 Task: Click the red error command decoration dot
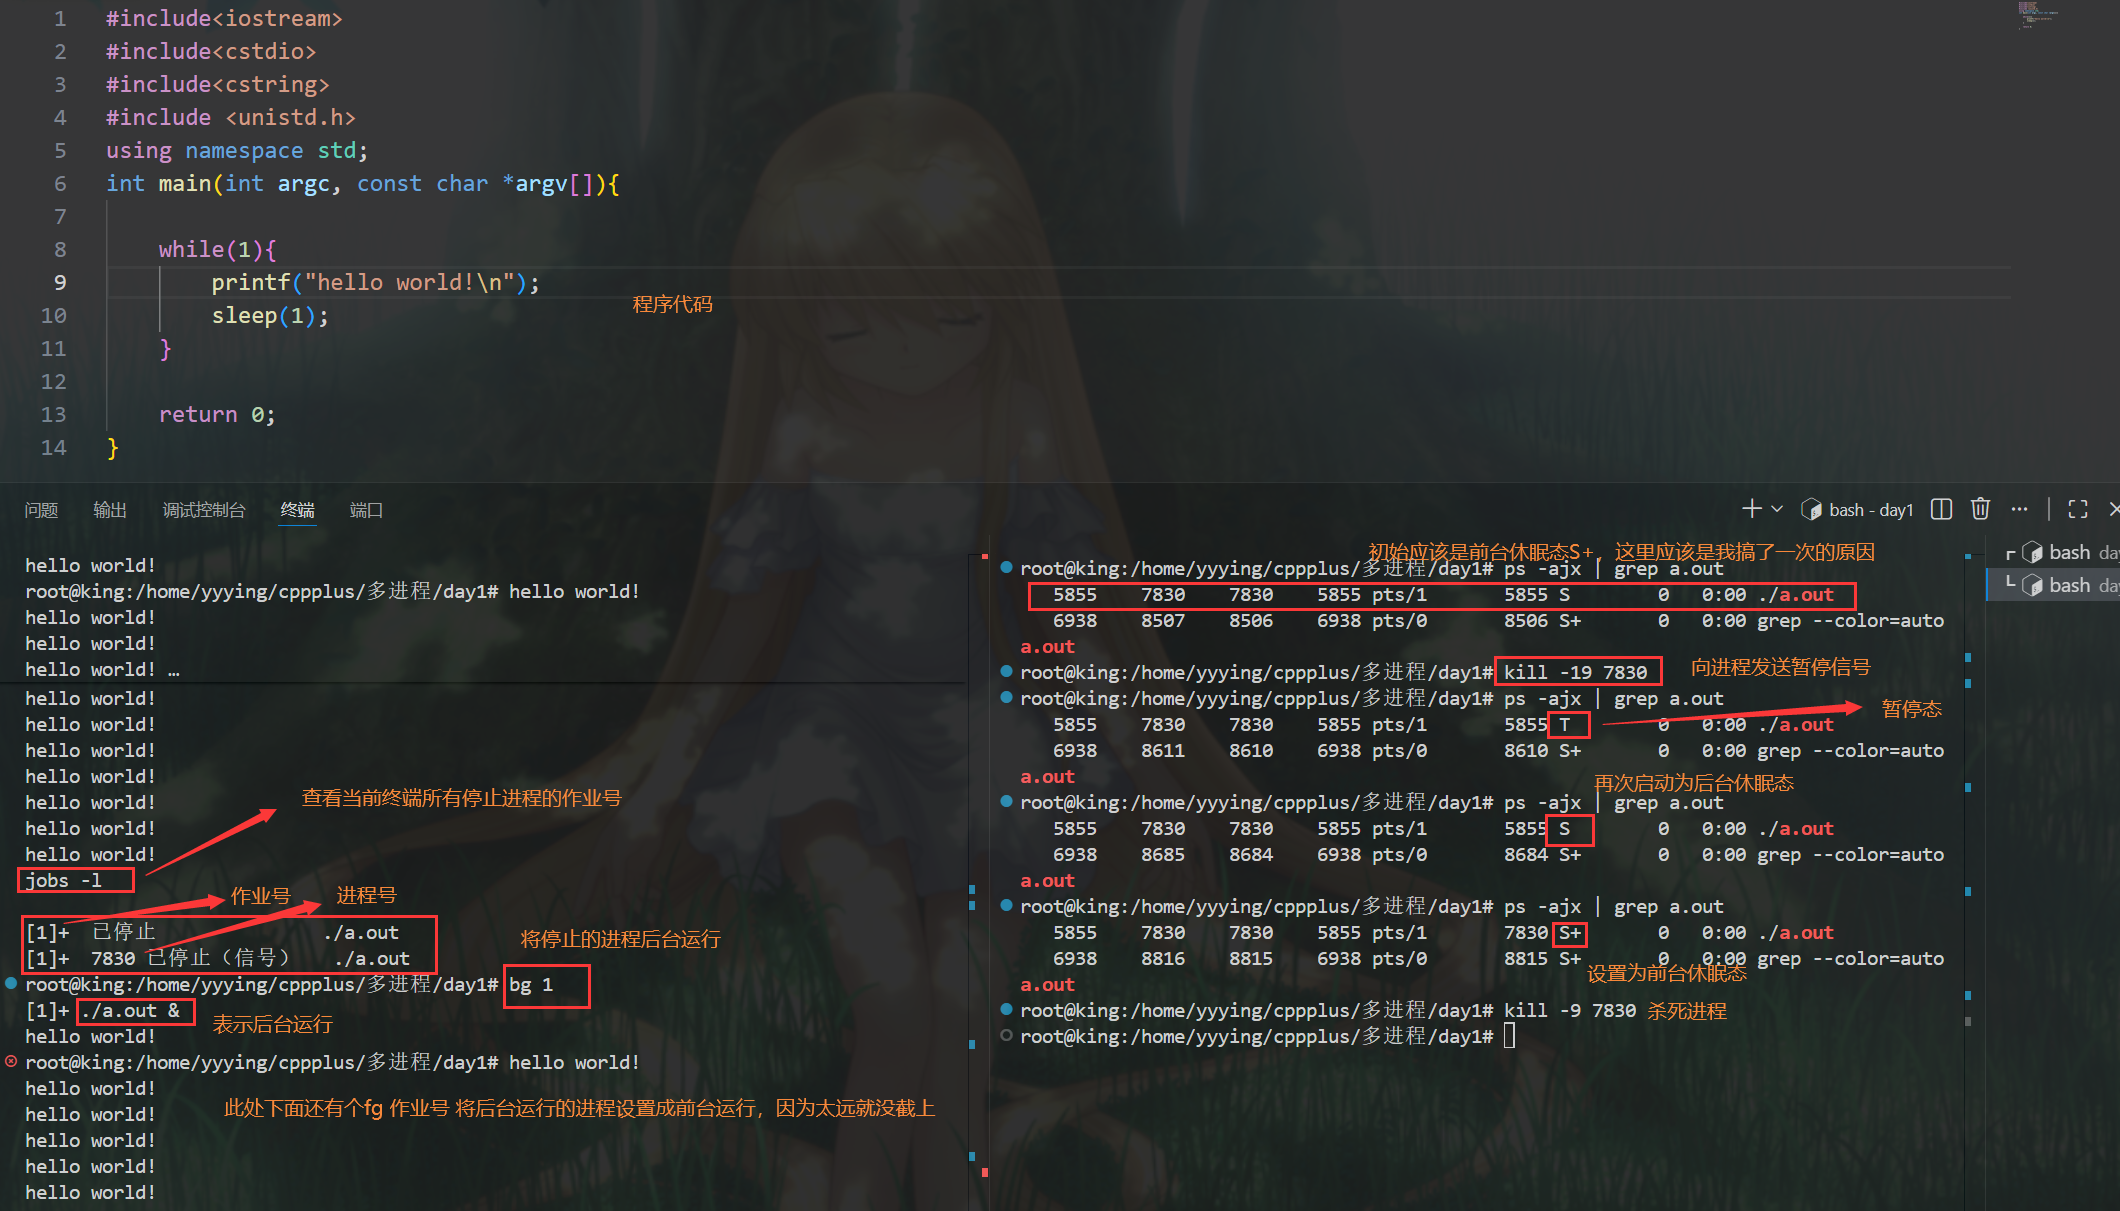[x=11, y=1062]
